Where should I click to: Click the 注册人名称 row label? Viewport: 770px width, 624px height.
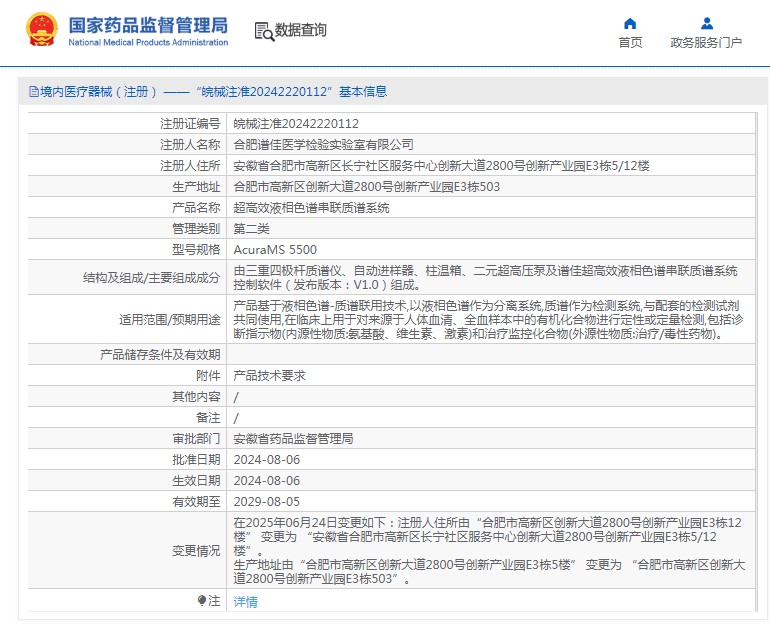click(190, 145)
